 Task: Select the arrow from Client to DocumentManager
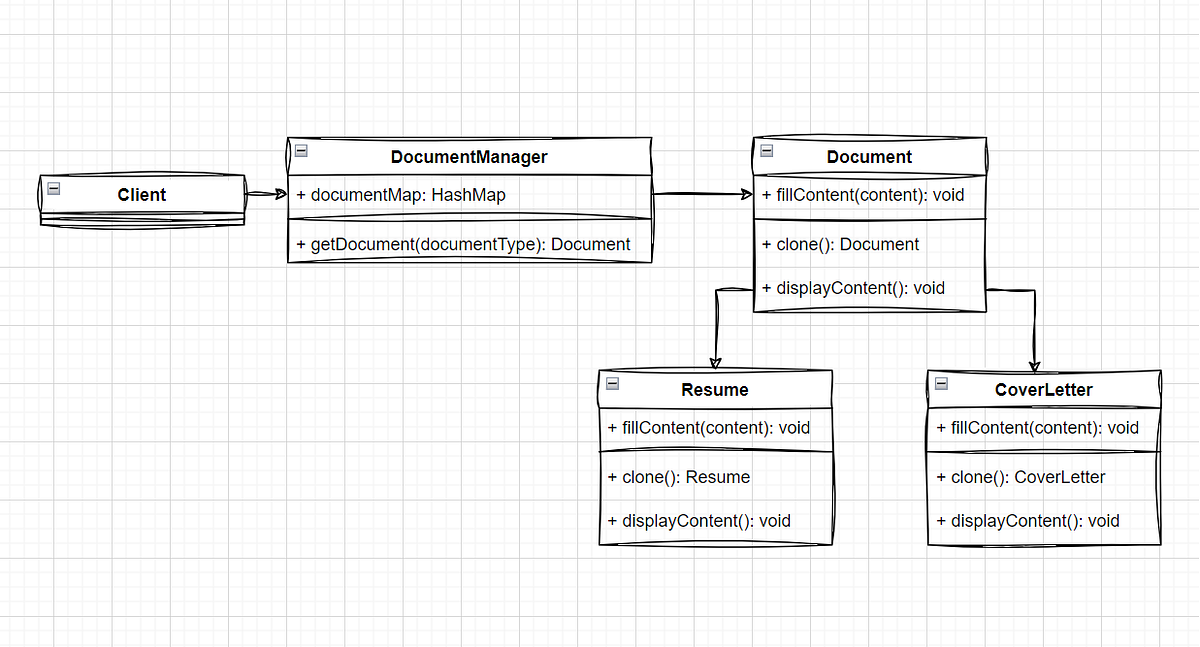262,192
